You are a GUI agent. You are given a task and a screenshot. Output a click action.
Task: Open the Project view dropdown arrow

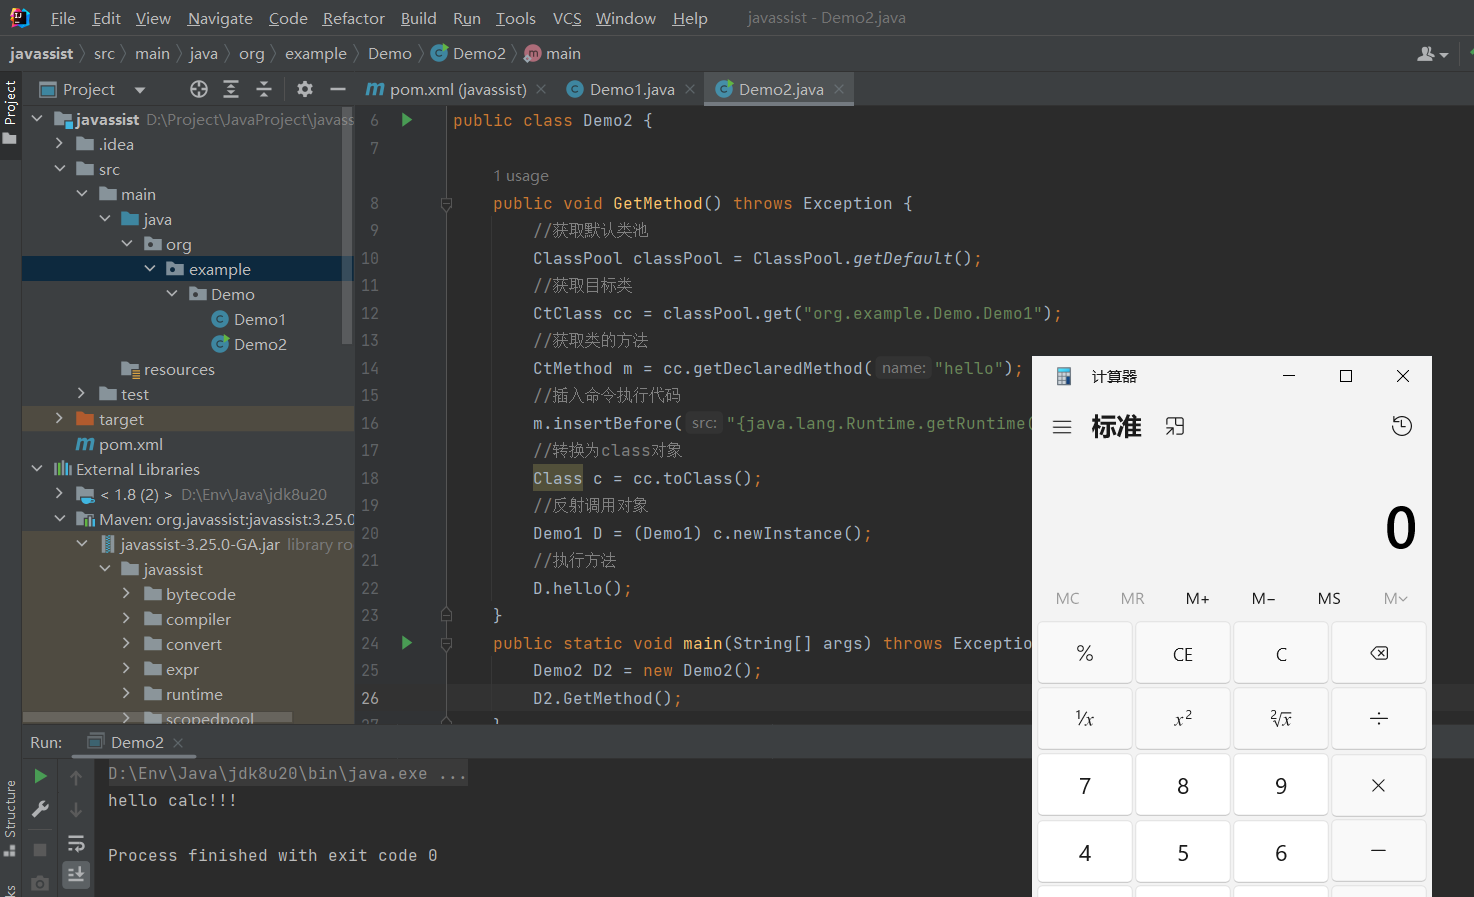pyautogui.click(x=140, y=90)
